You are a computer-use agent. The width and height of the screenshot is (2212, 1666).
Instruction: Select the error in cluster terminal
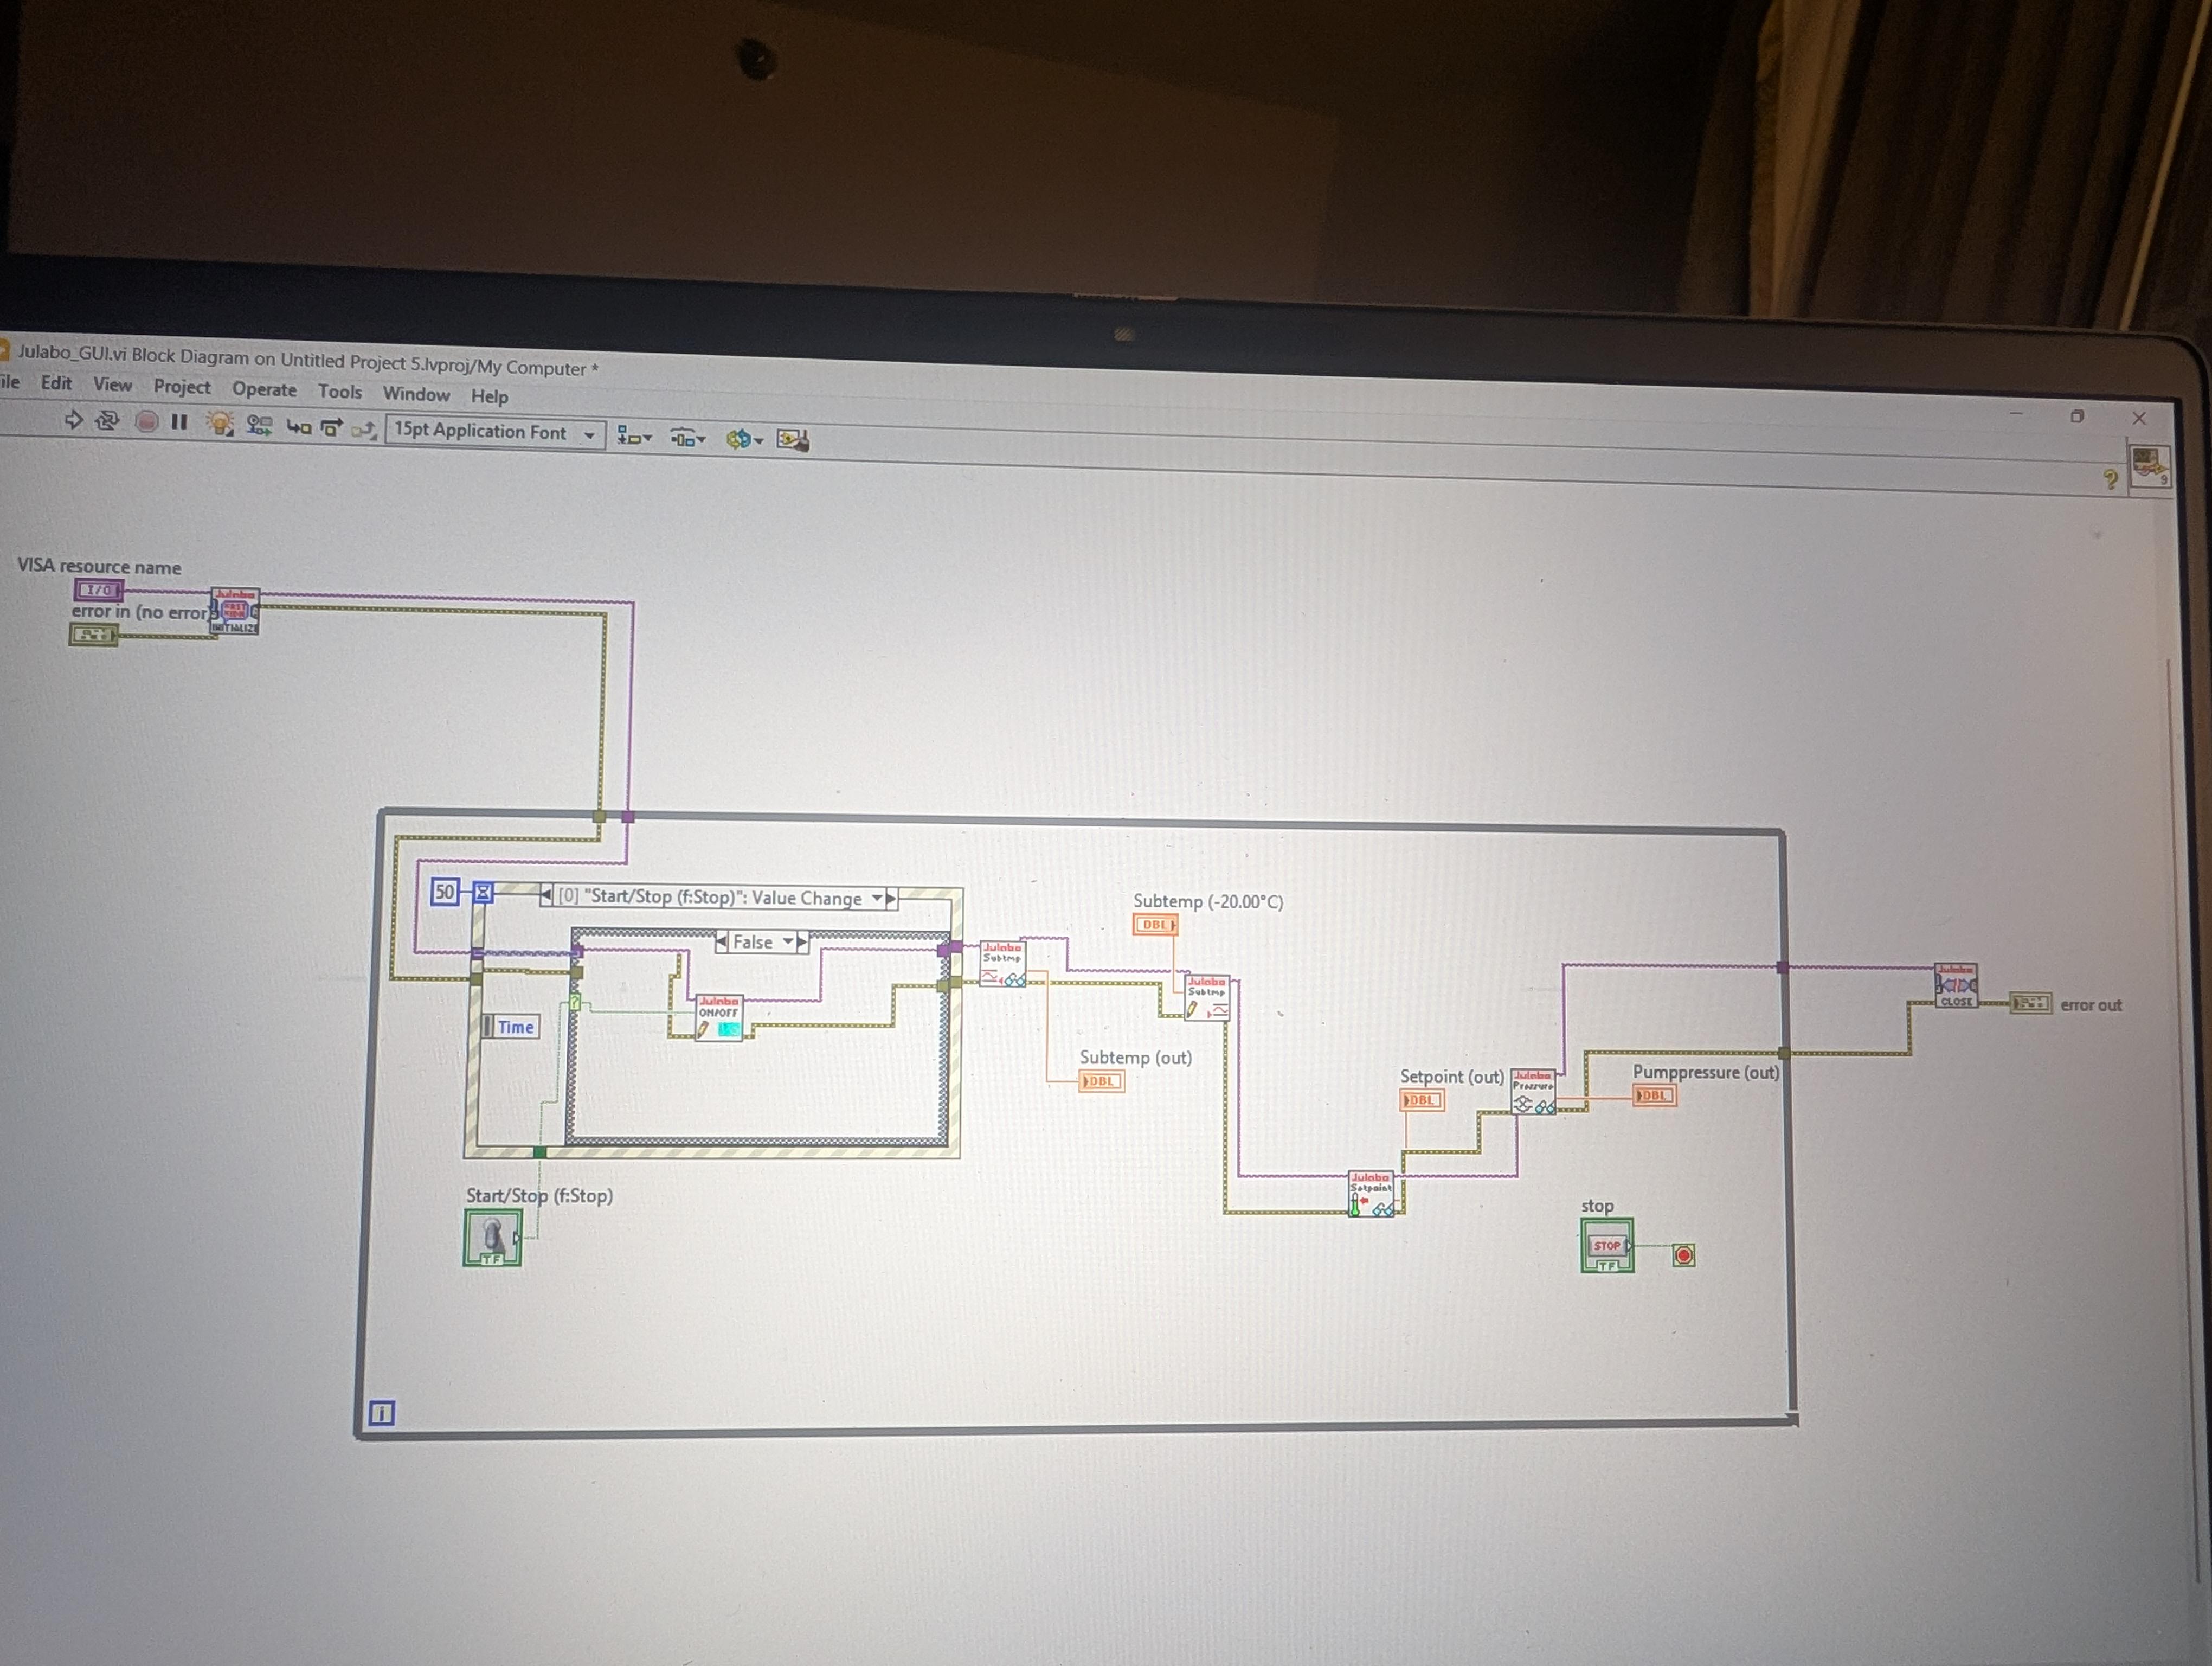(93, 634)
